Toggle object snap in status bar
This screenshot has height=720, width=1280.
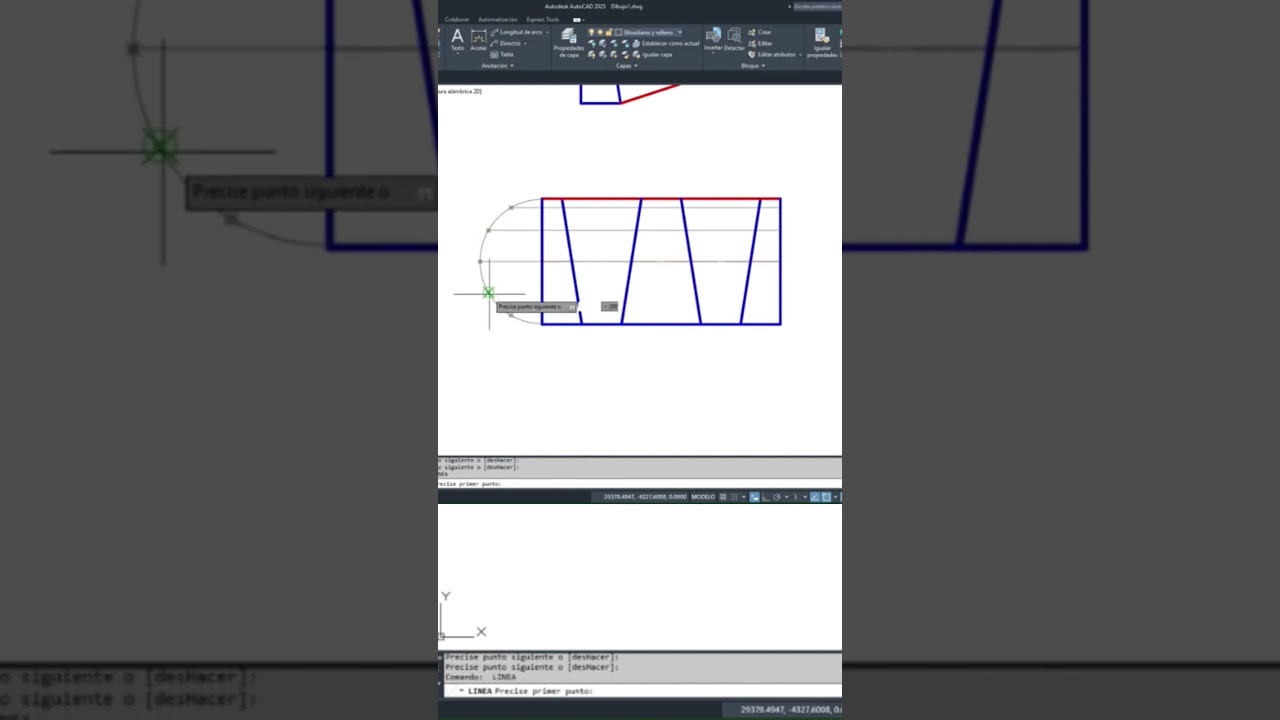826,496
